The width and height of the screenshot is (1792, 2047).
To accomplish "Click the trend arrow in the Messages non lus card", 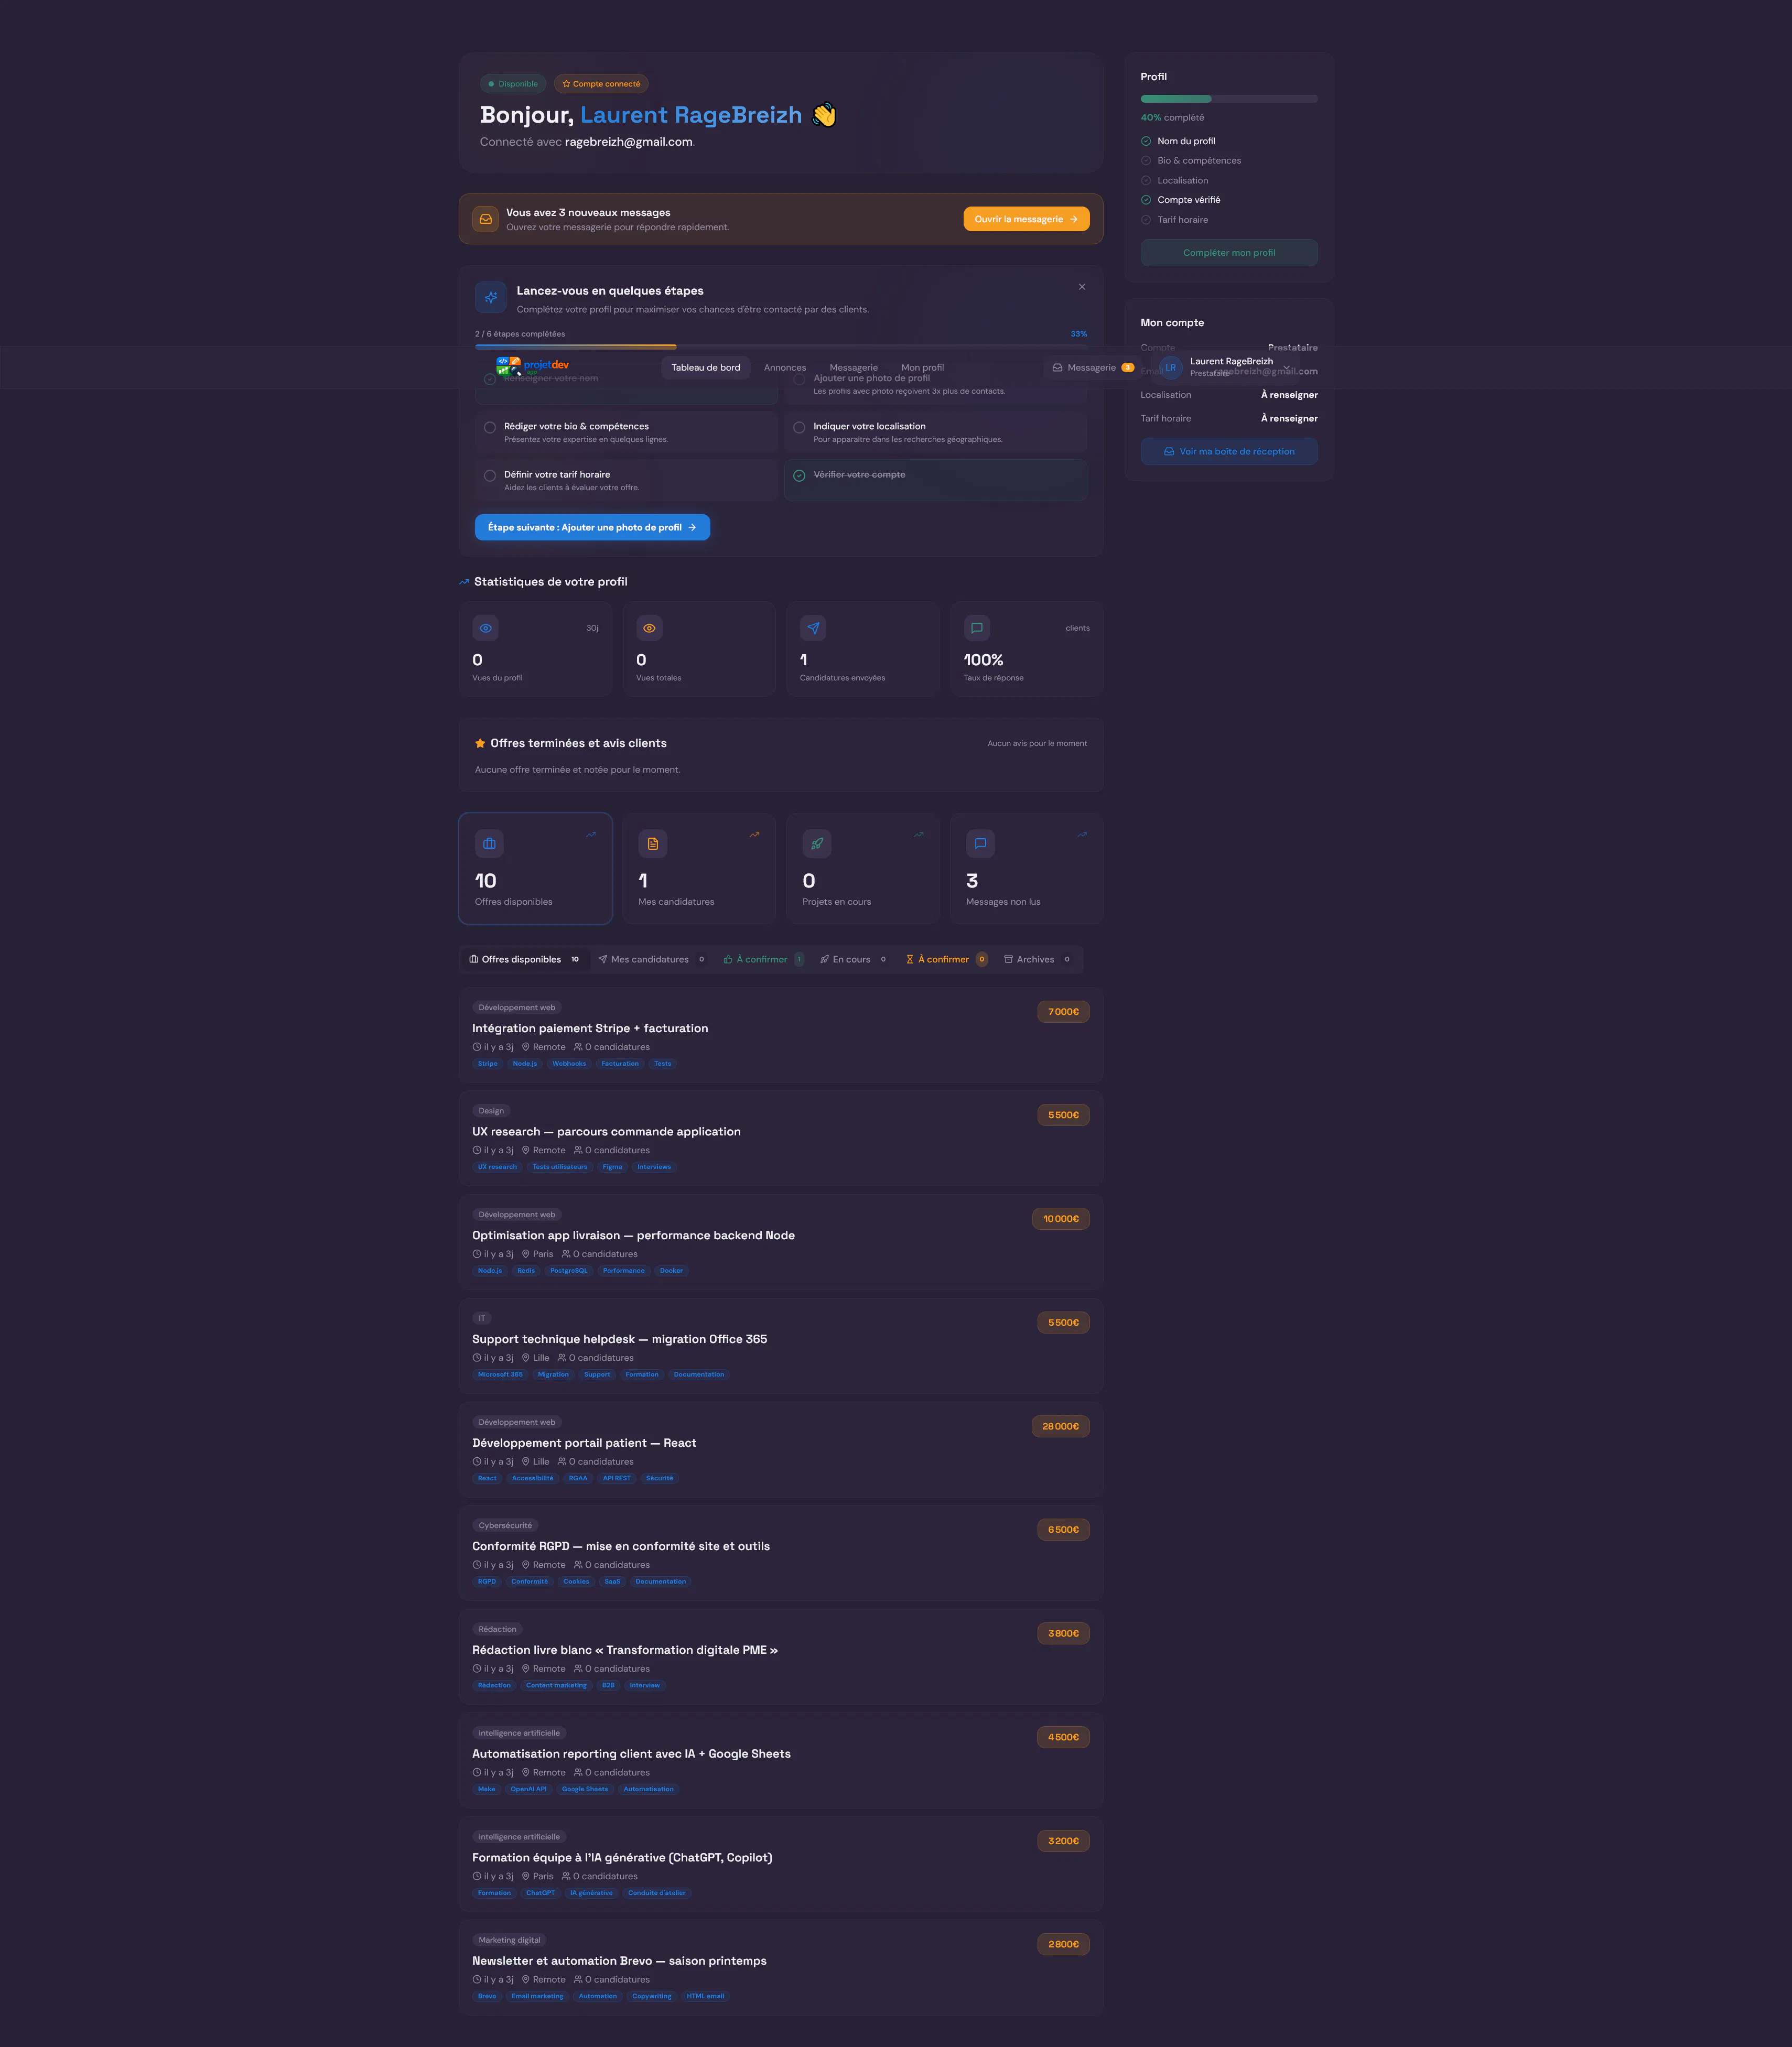I will coord(1082,835).
